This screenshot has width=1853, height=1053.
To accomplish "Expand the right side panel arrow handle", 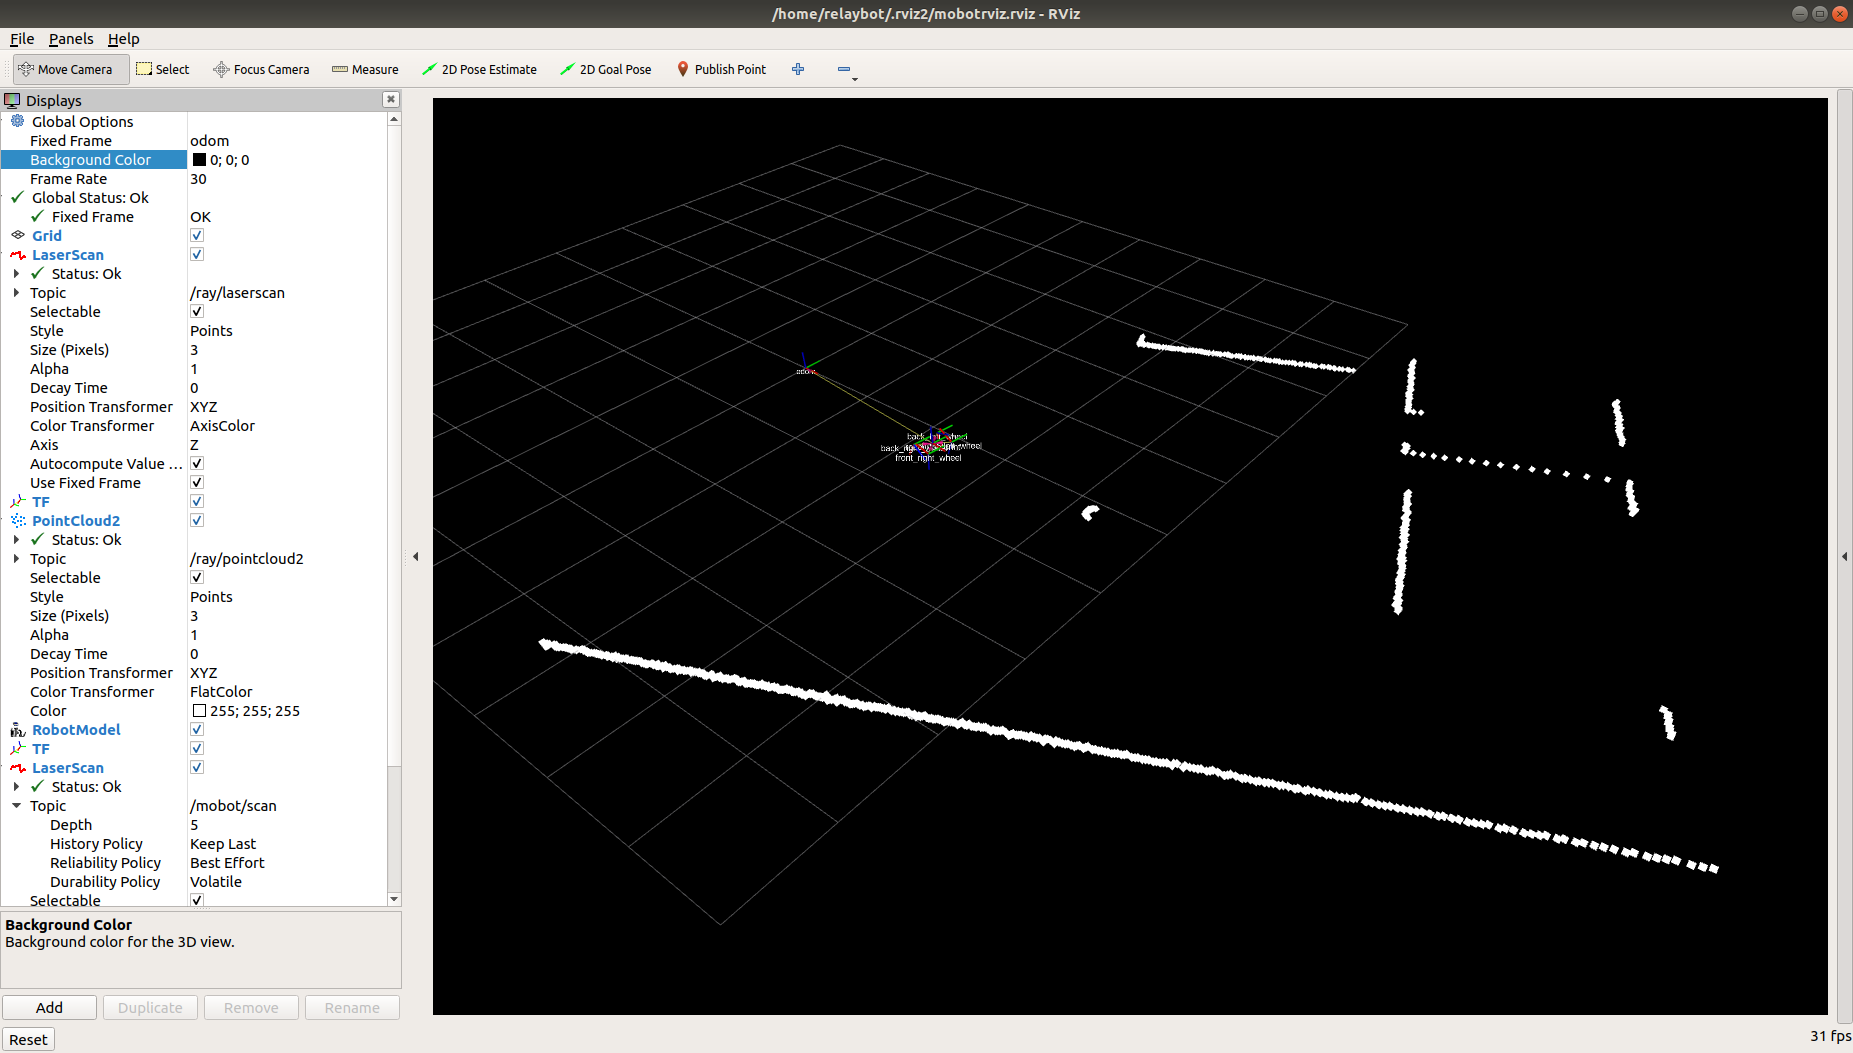I will coord(1844,556).
